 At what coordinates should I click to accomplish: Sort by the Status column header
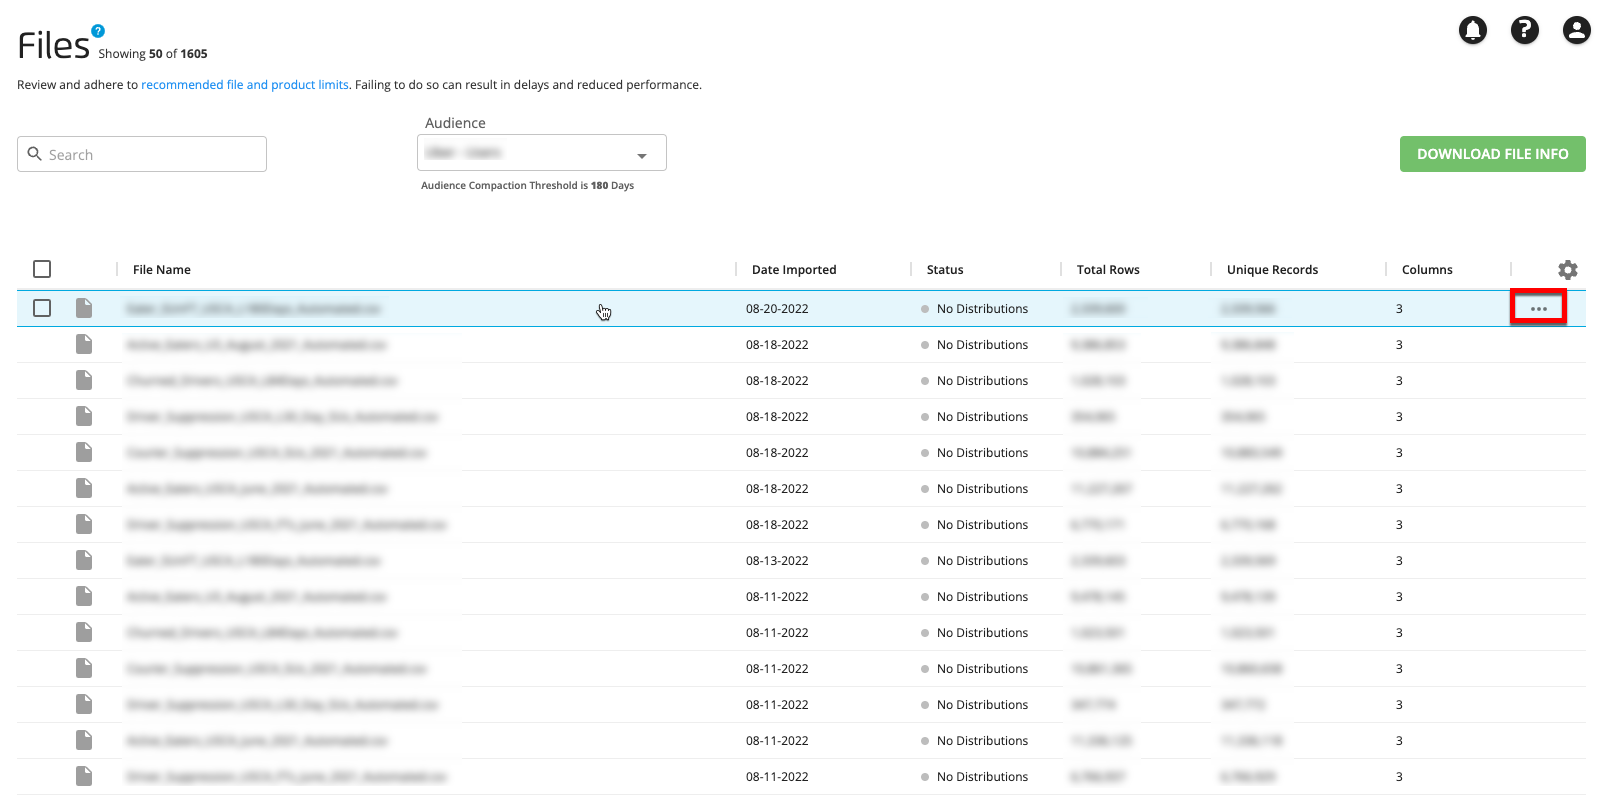click(944, 270)
